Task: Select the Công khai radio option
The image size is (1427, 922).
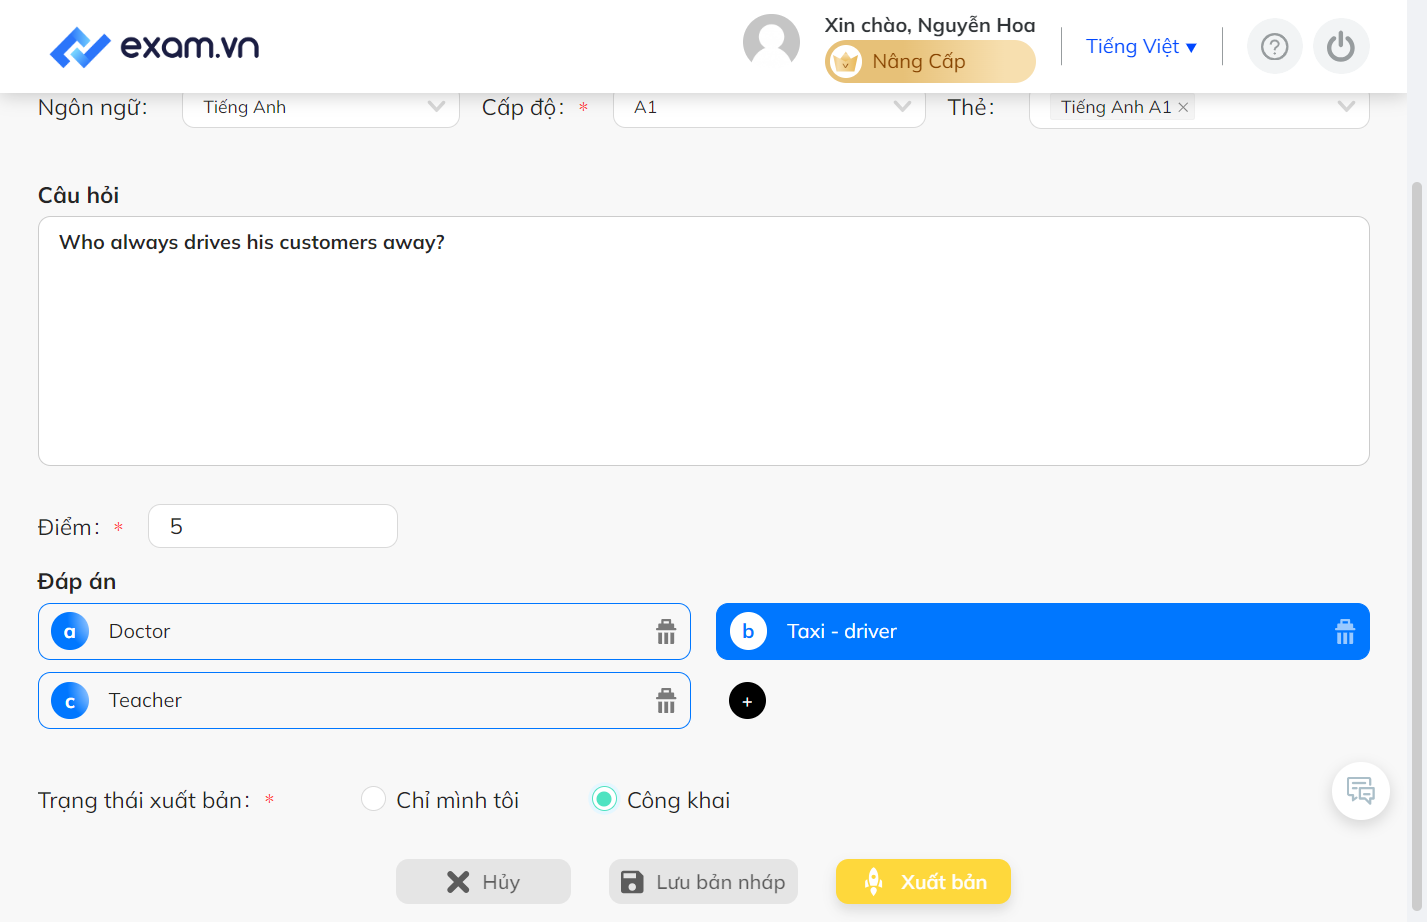Action: click(604, 799)
